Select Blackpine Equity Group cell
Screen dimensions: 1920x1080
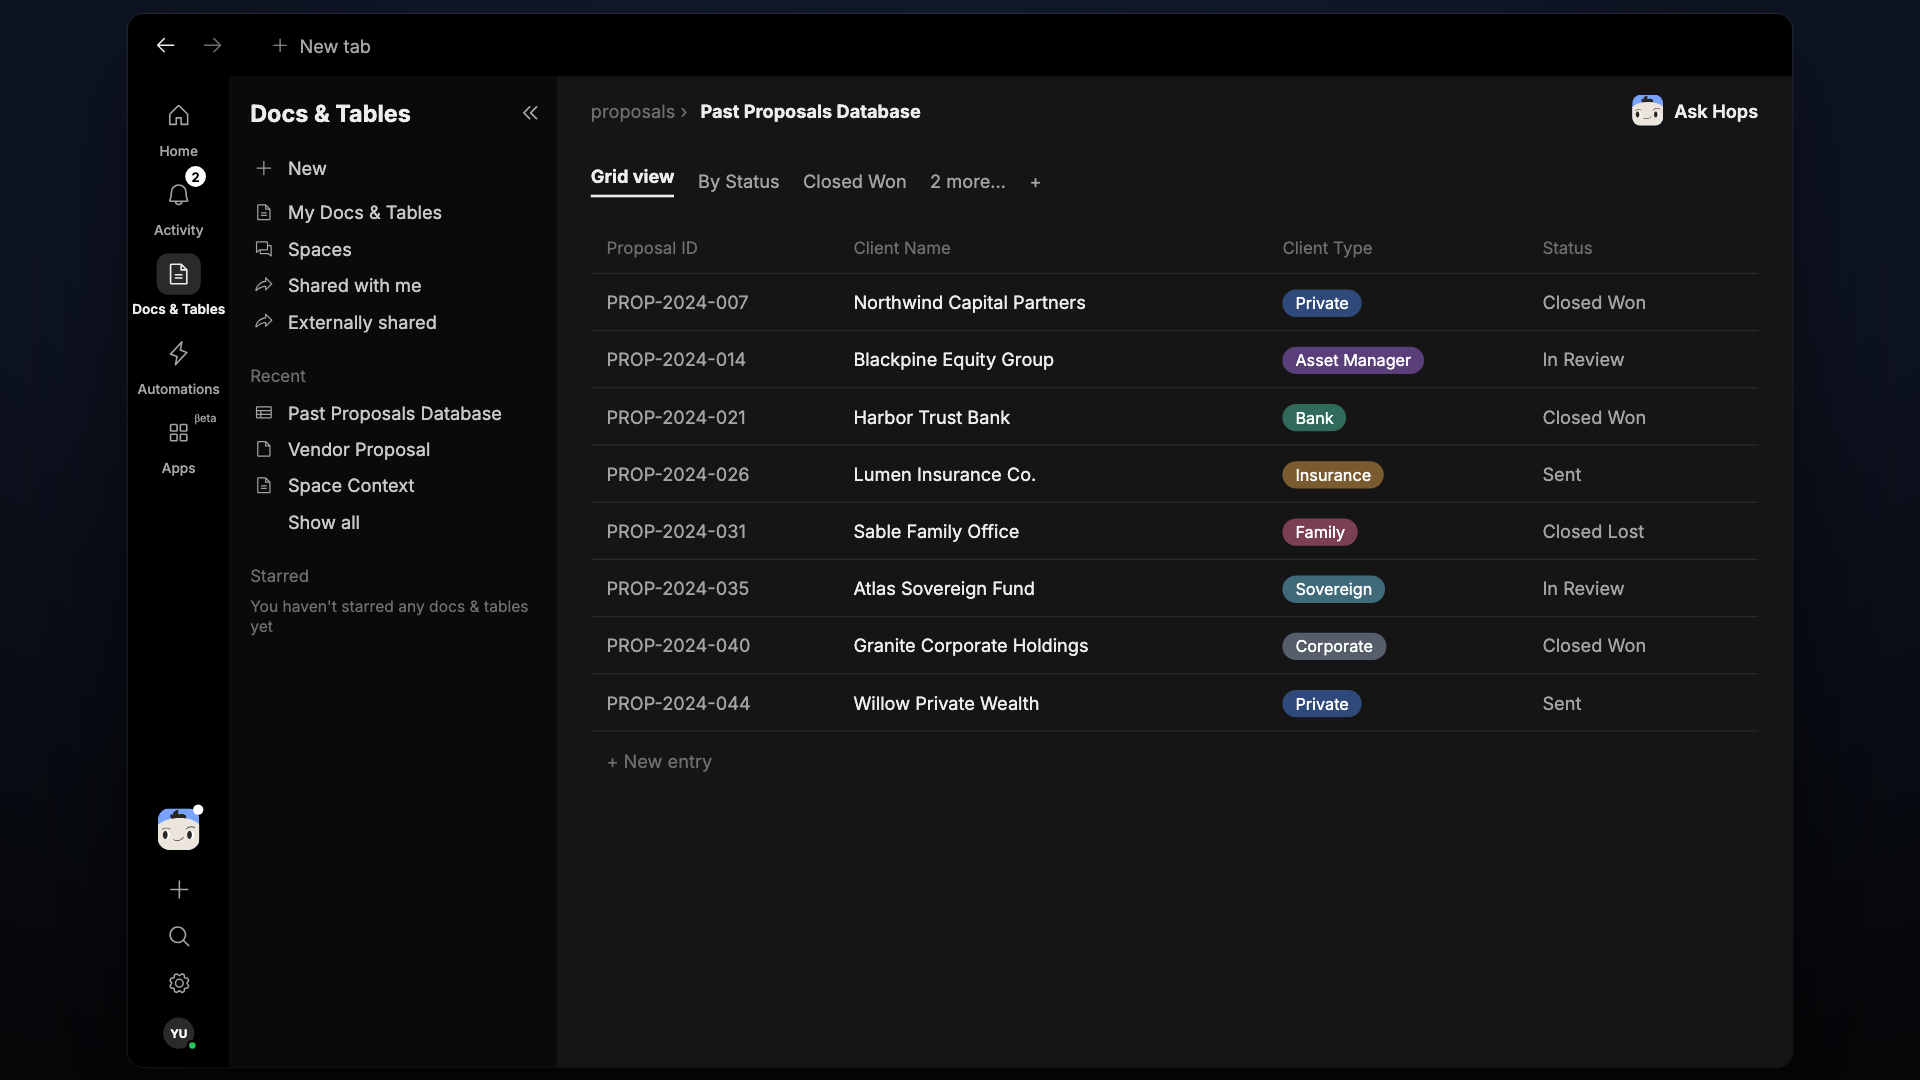pyautogui.click(x=953, y=359)
